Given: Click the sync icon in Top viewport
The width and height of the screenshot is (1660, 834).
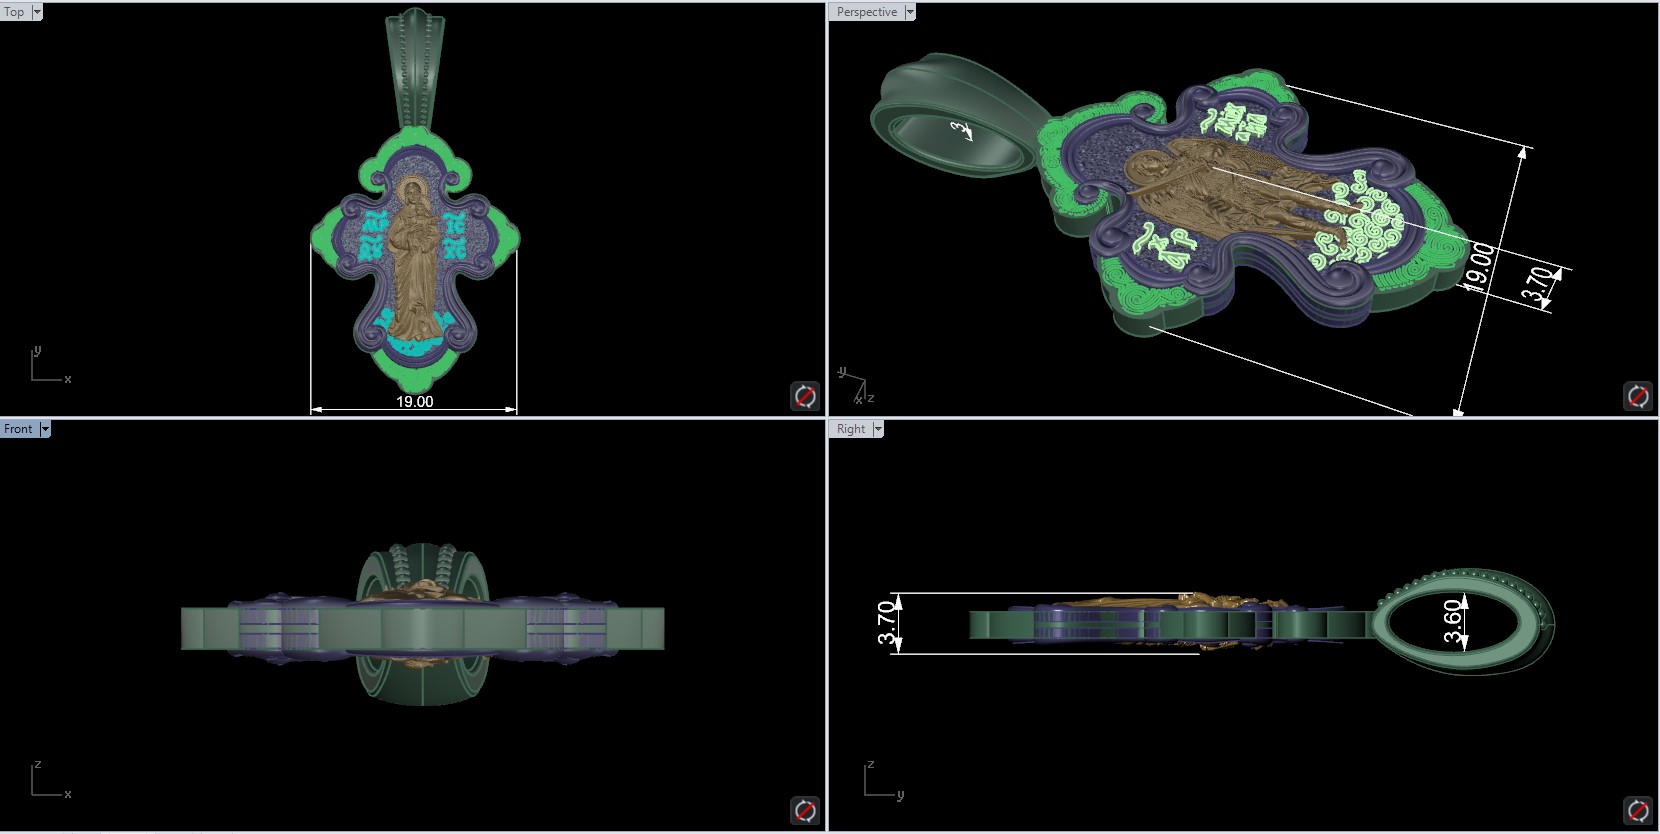Looking at the screenshot, I should [x=805, y=396].
